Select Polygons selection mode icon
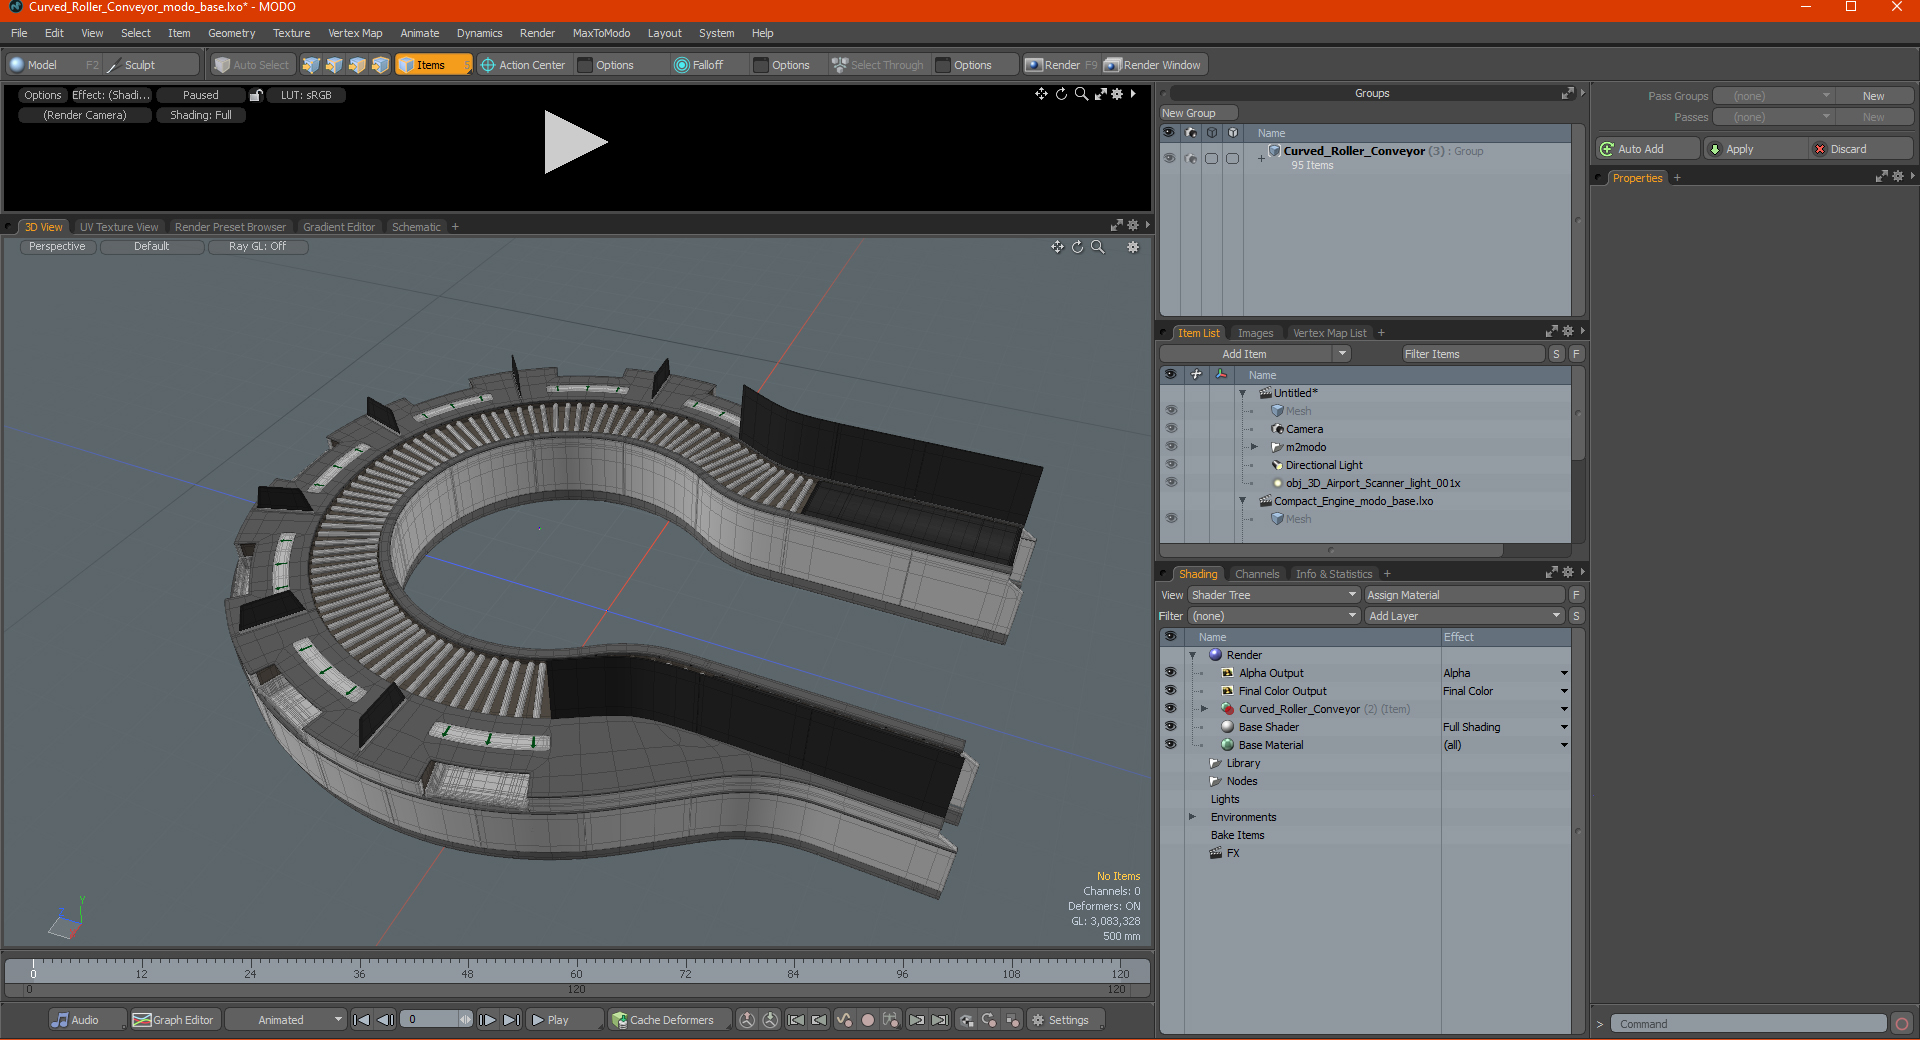Viewport: 1920px width, 1040px height. [357, 65]
